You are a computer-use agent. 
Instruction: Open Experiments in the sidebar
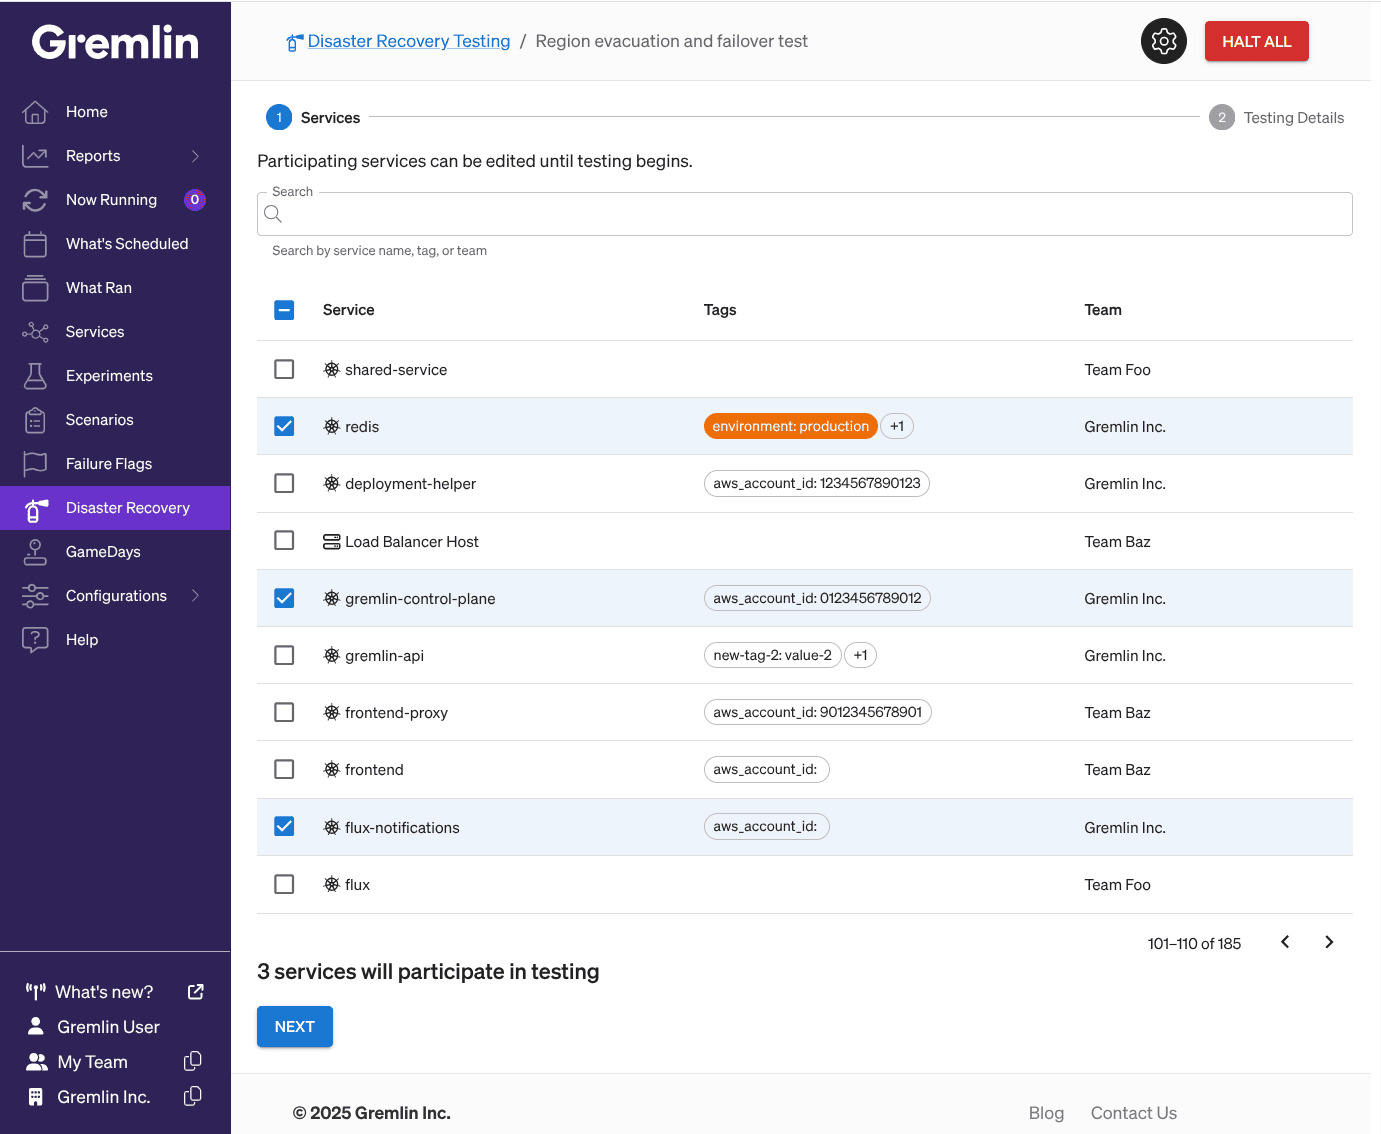(x=115, y=376)
